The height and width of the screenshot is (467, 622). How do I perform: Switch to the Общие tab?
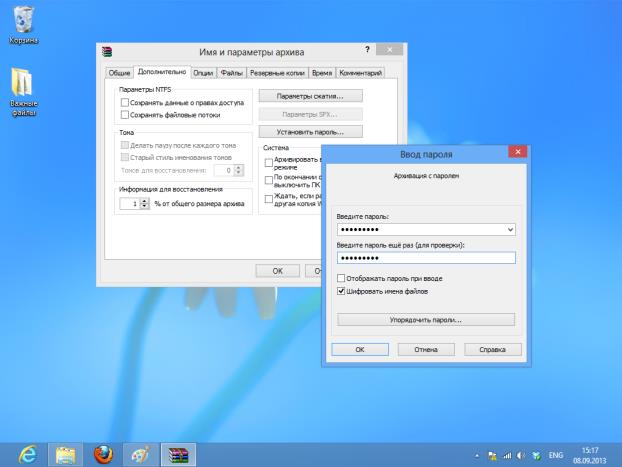click(119, 73)
